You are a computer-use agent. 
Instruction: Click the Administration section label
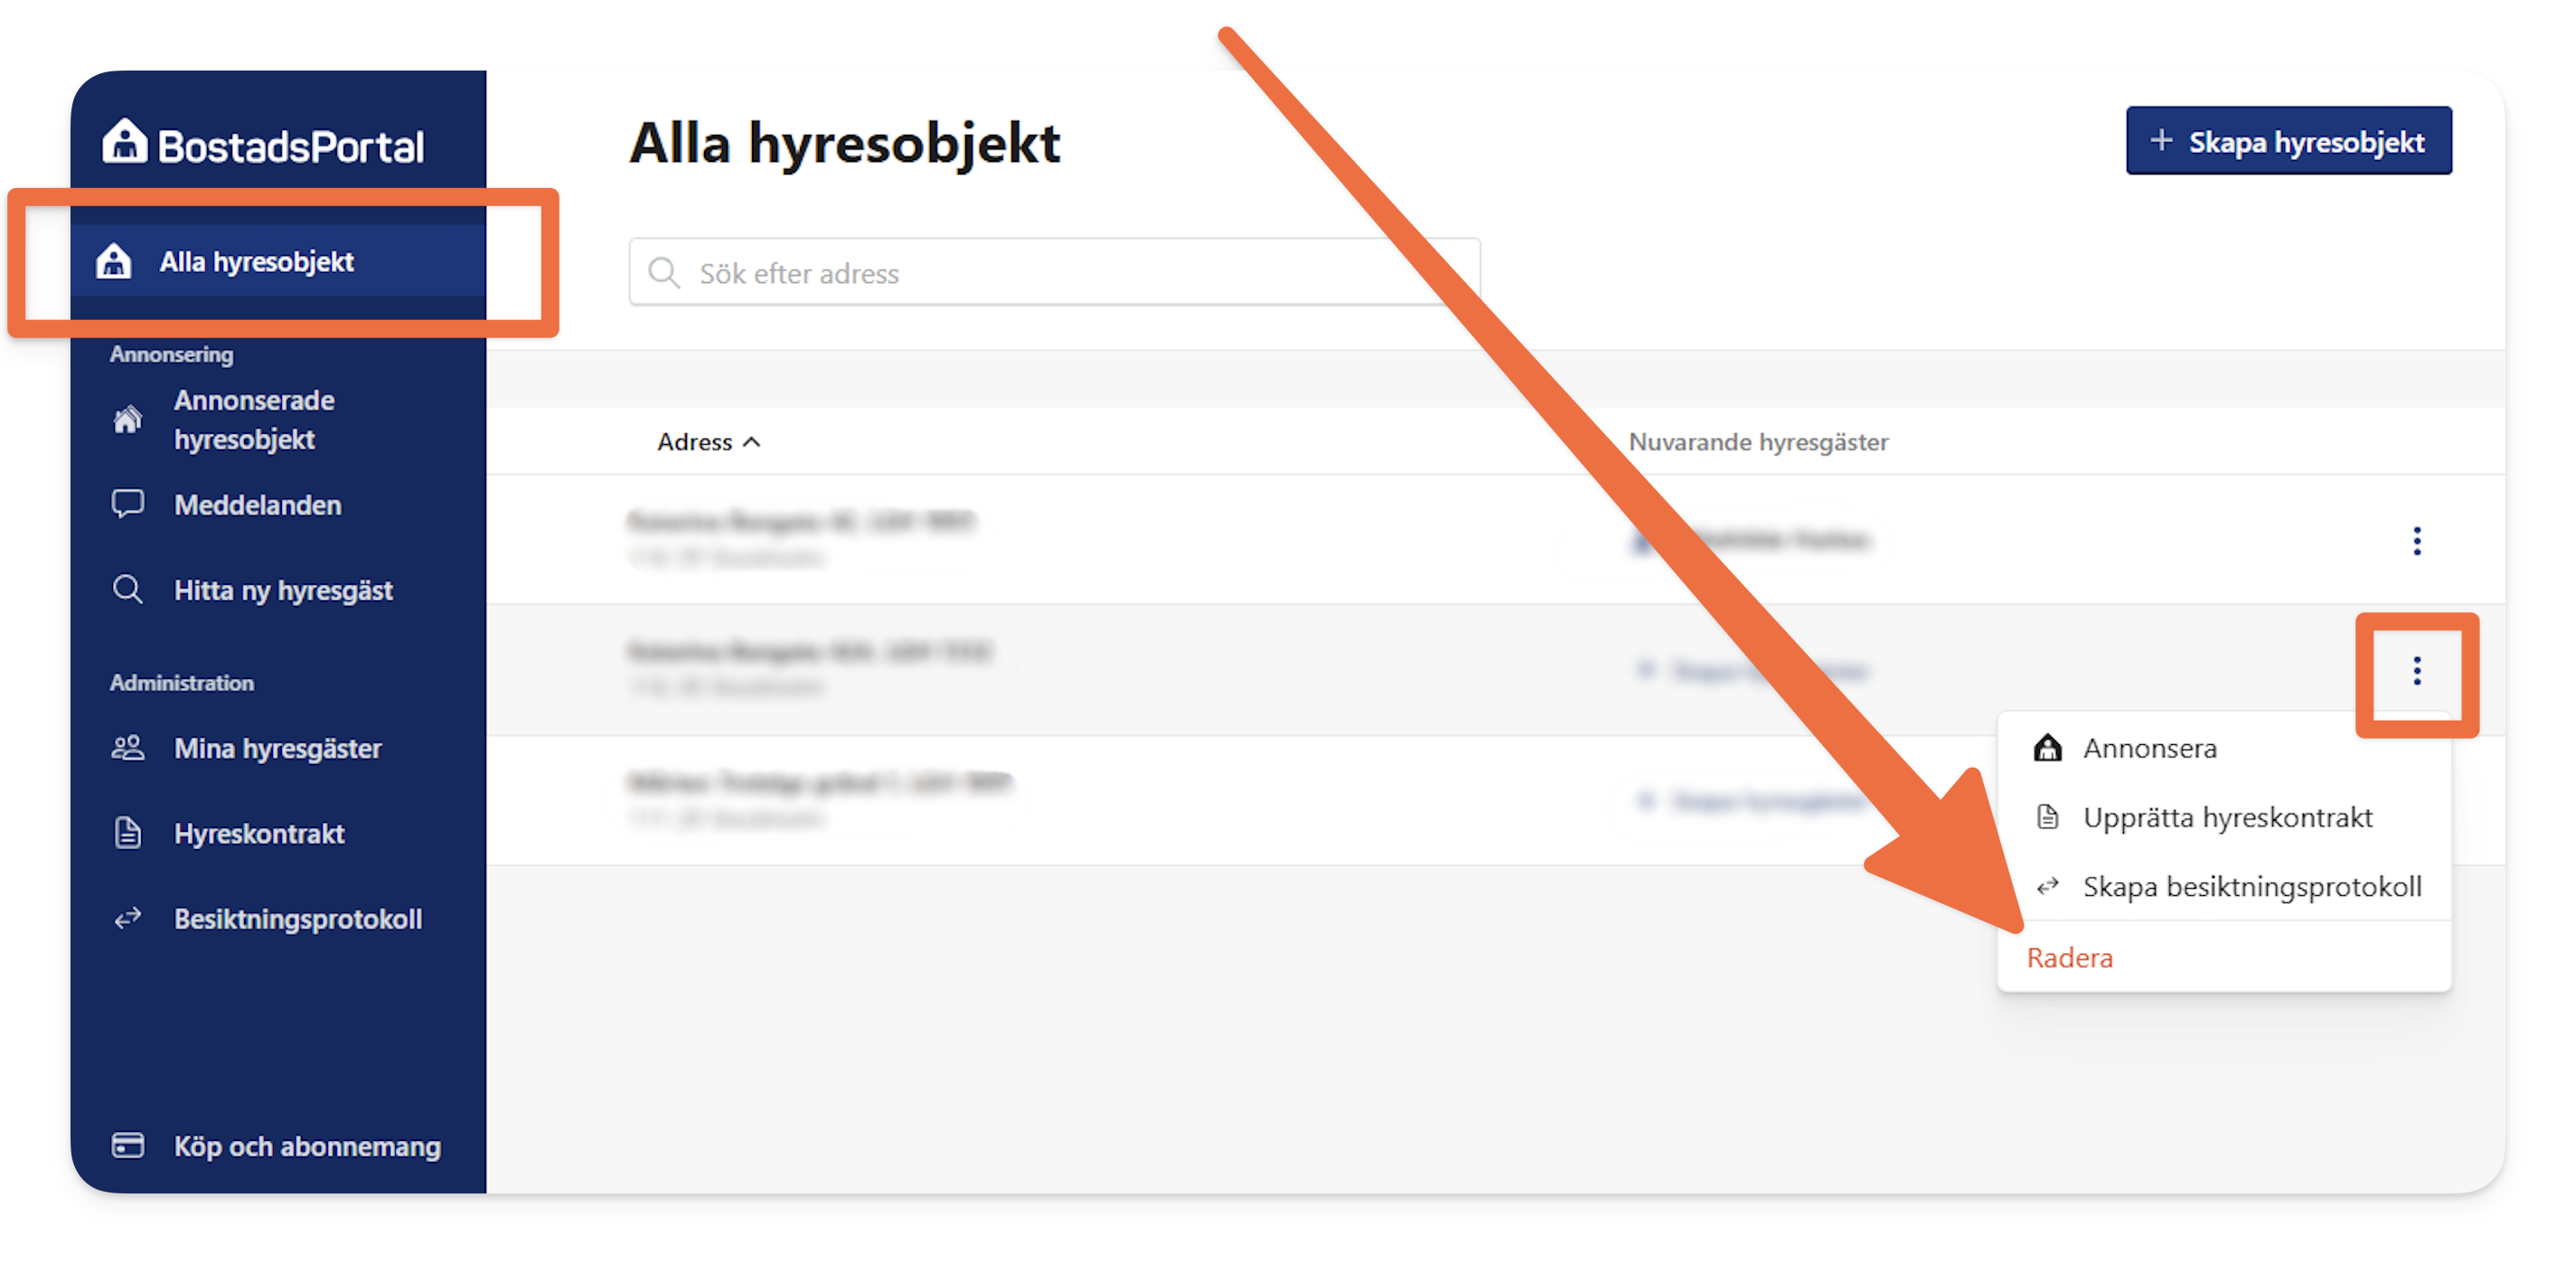coord(181,682)
